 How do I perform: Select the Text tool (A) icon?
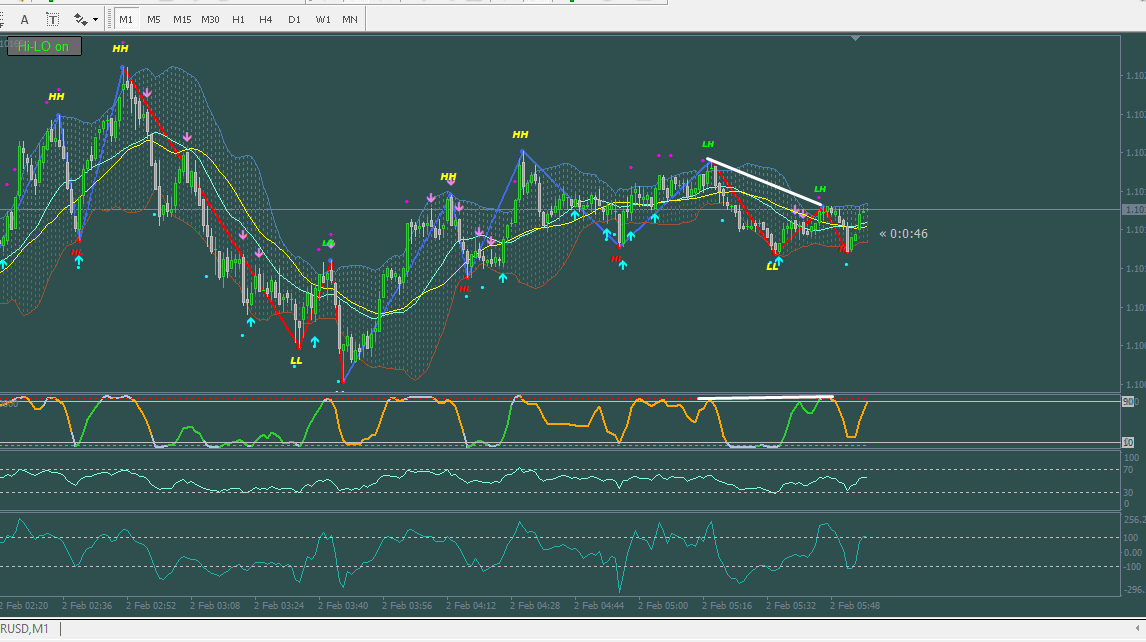[x=25, y=19]
